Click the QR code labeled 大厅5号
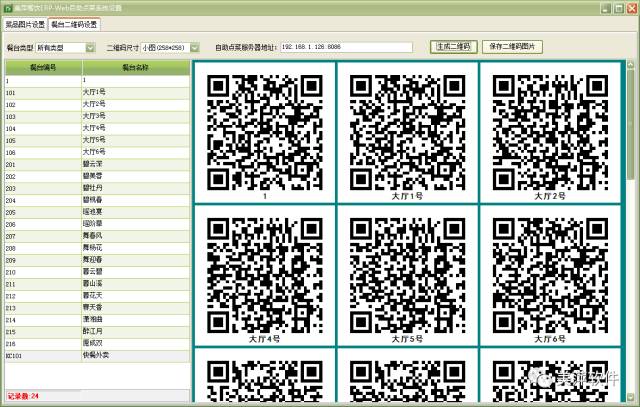 tap(407, 273)
